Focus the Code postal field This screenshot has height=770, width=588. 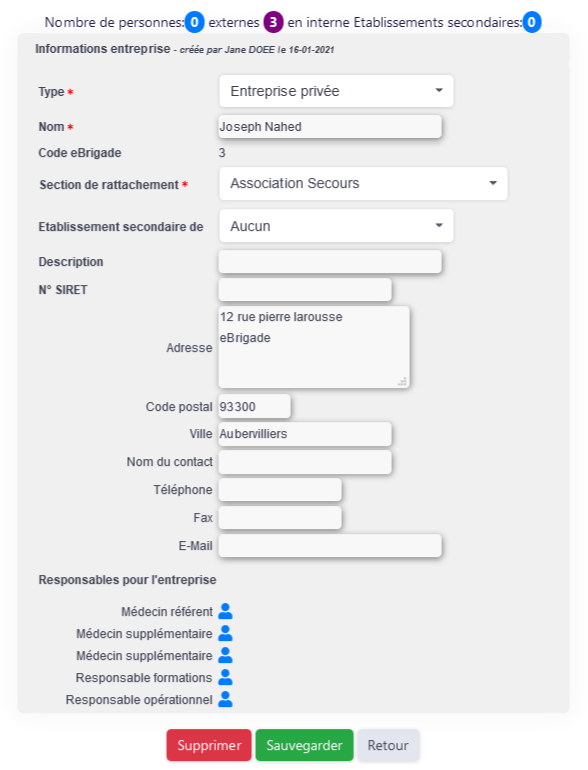click(x=254, y=407)
